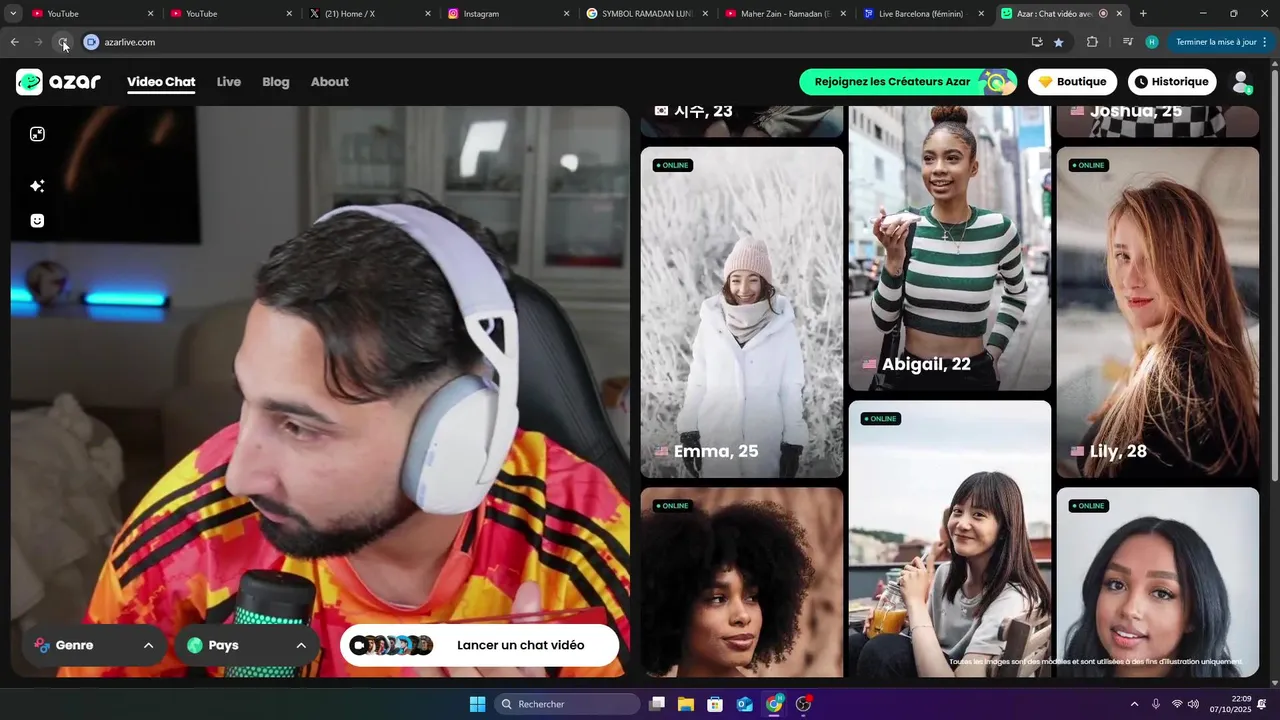Open Emma, 25 profile card
The height and width of the screenshot is (720, 1280).
click(x=742, y=312)
